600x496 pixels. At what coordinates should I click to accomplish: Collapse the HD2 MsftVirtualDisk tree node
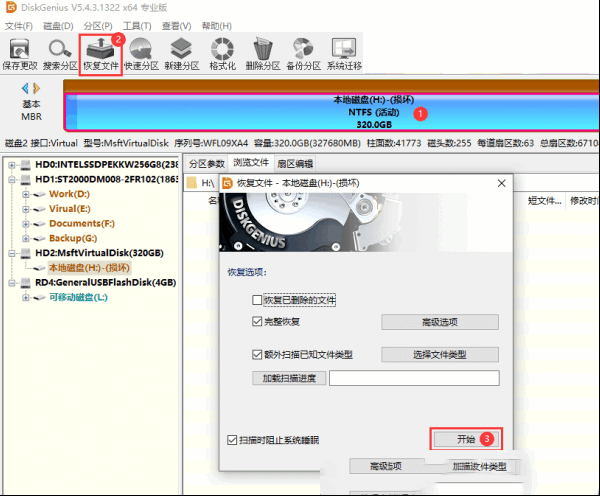point(12,253)
